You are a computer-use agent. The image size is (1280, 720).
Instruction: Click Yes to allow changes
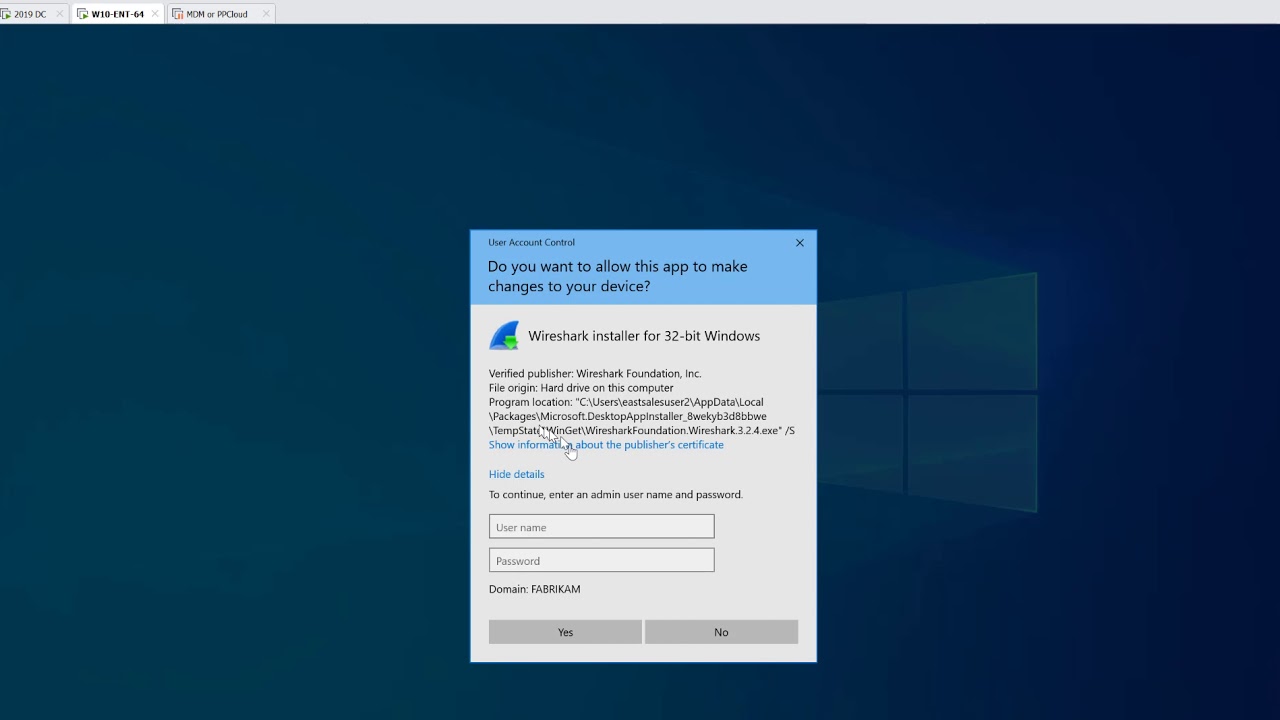point(565,632)
